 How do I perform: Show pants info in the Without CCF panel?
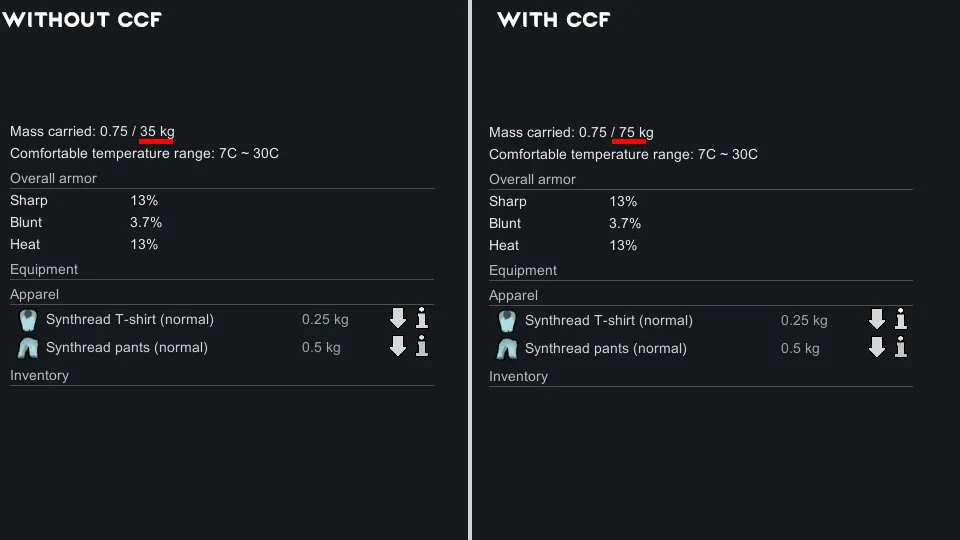pos(422,347)
